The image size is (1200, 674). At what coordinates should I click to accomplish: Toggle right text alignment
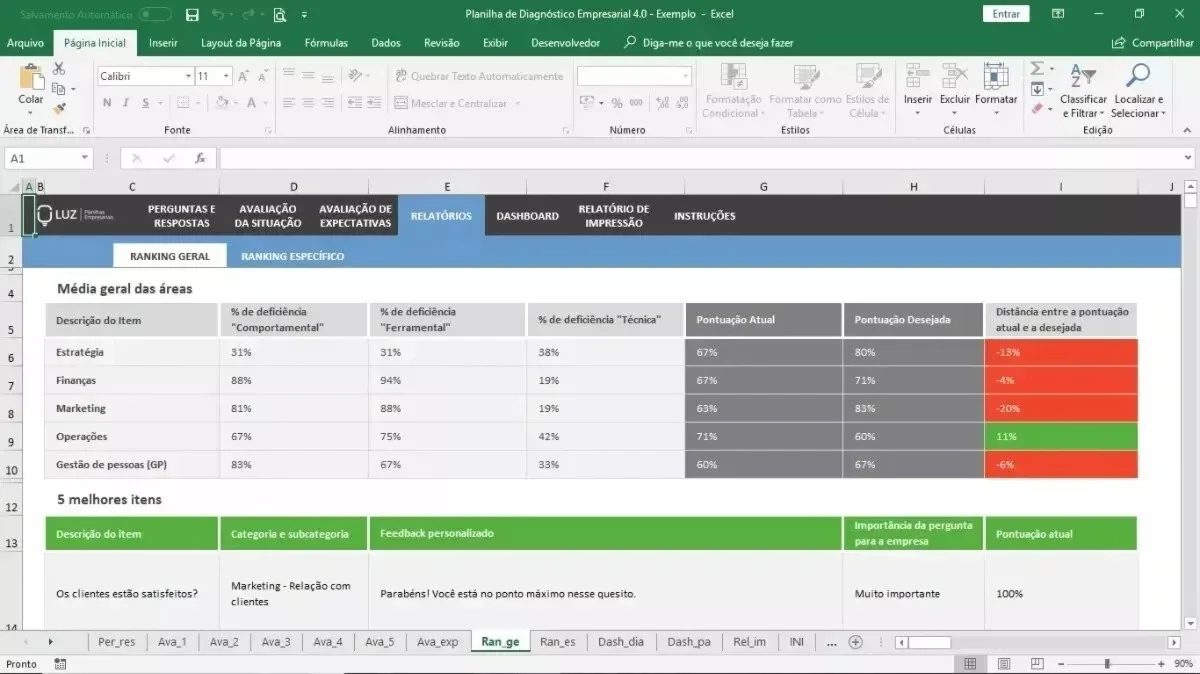click(328, 103)
